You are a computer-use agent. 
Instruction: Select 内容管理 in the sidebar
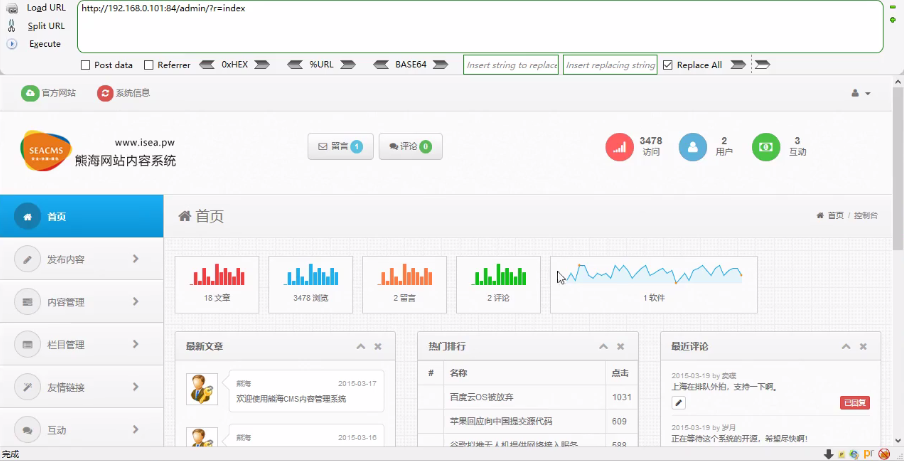pyautogui.click(x=81, y=302)
